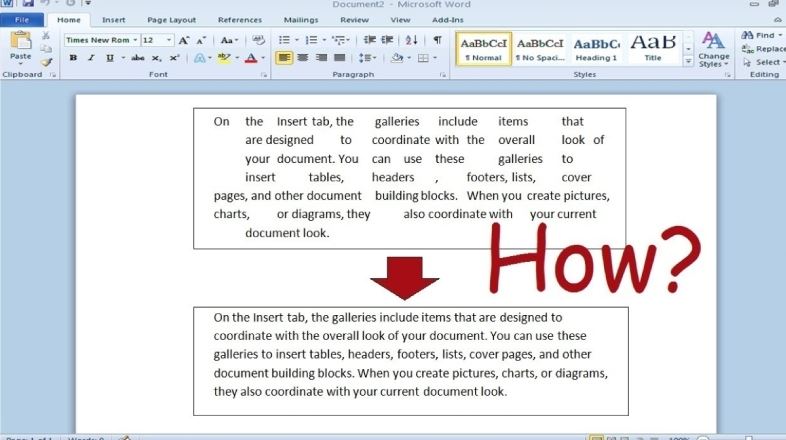Open Change Case dropdown
Viewport: 786px width, 440px height.
pyautogui.click(x=229, y=40)
